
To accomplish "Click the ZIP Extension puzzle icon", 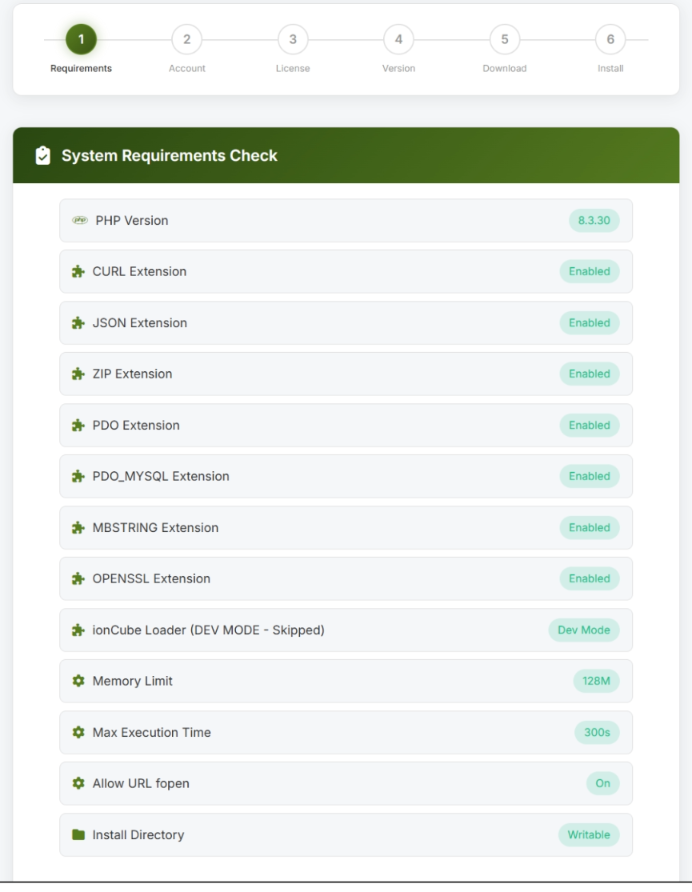I will coord(78,374).
